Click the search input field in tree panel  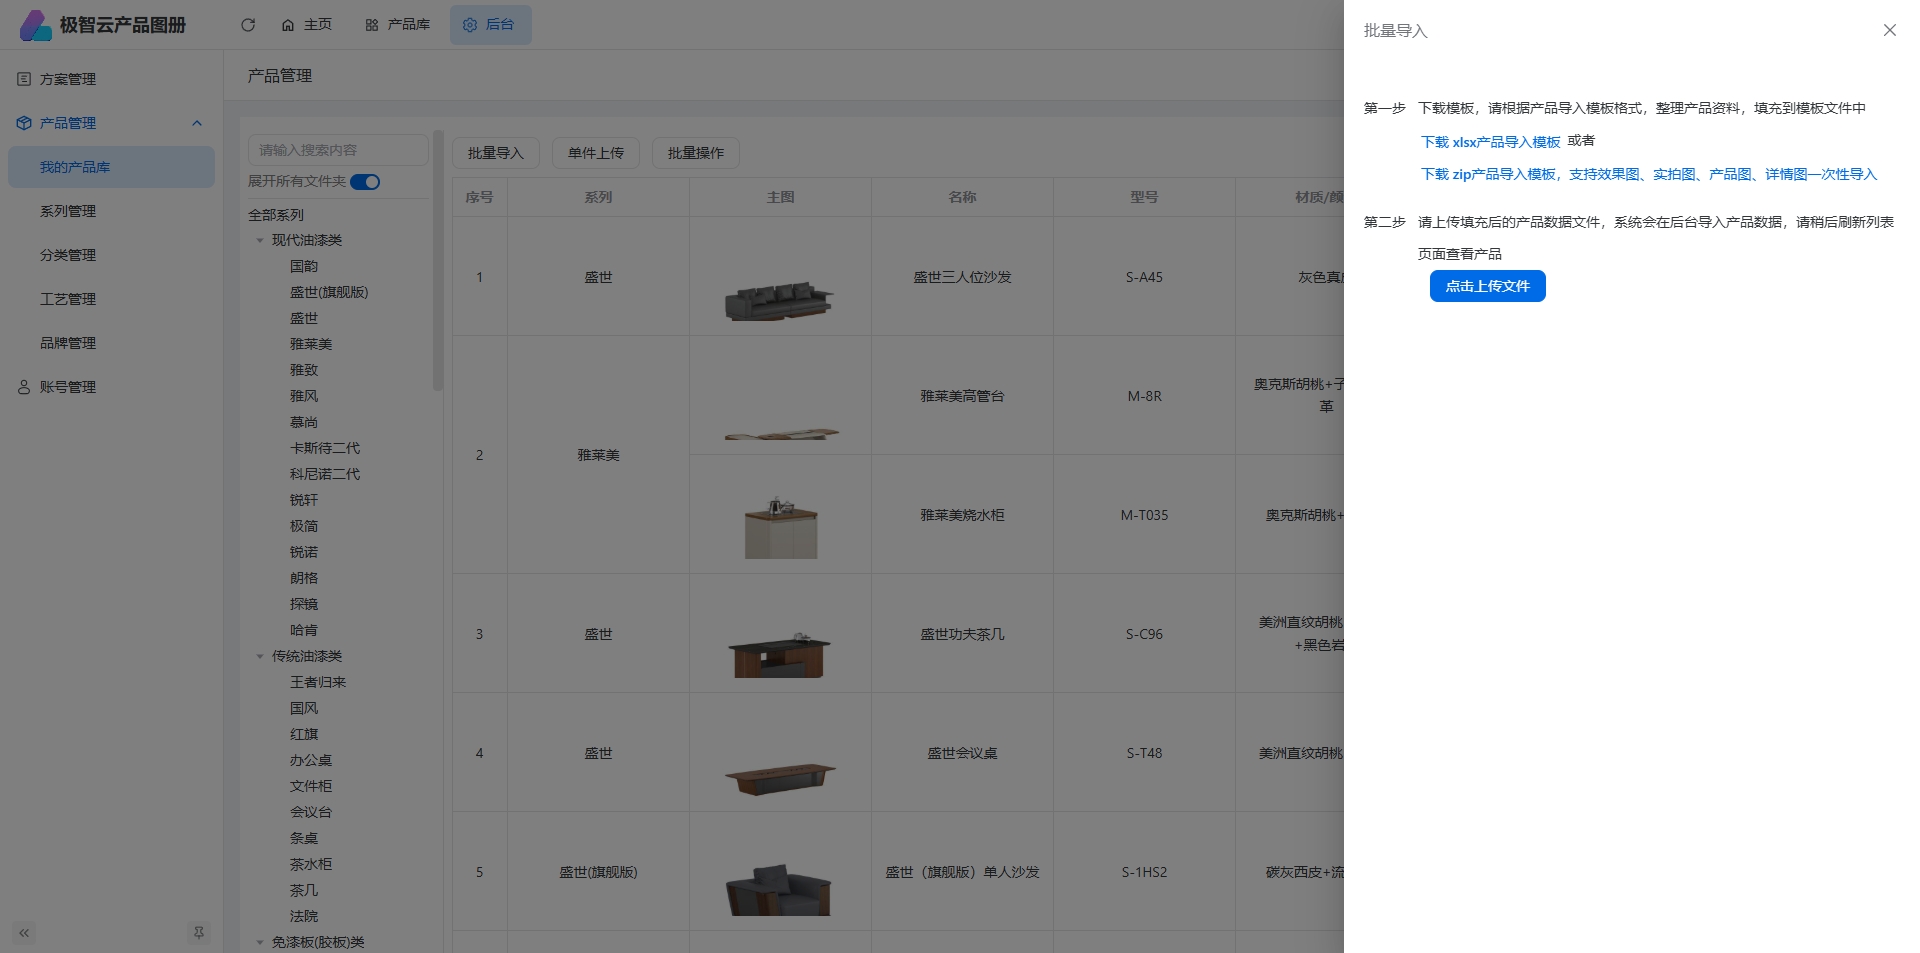click(x=338, y=150)
